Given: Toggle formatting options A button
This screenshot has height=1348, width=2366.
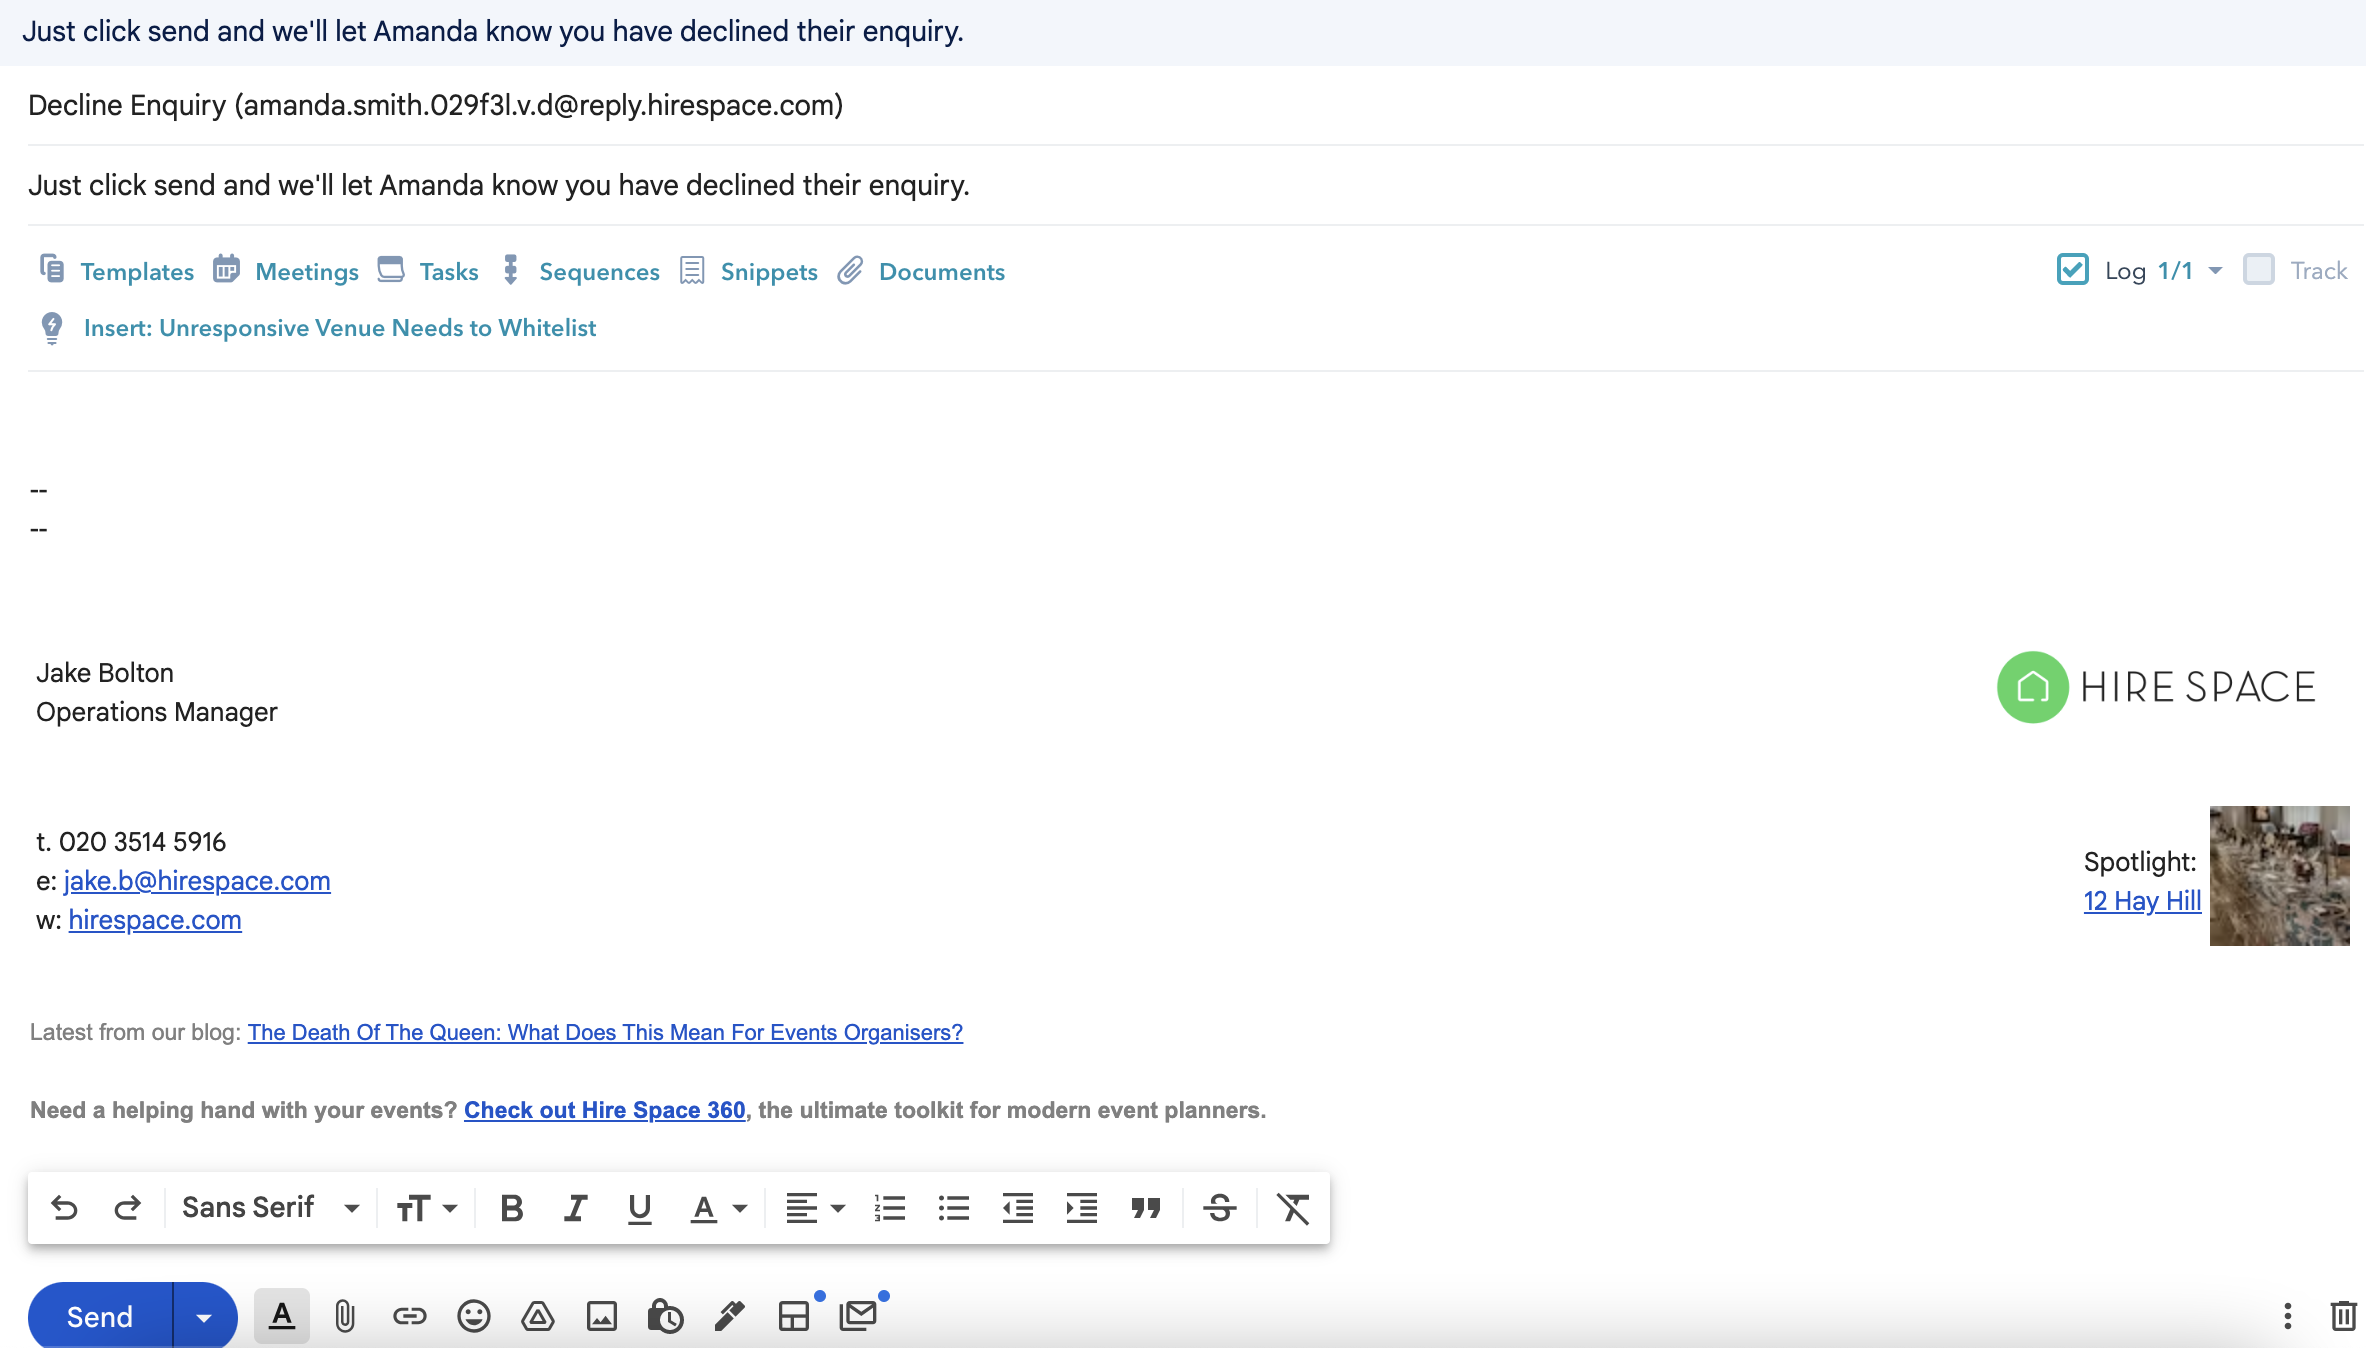Looking at the screenshot, I should 282,1316.
